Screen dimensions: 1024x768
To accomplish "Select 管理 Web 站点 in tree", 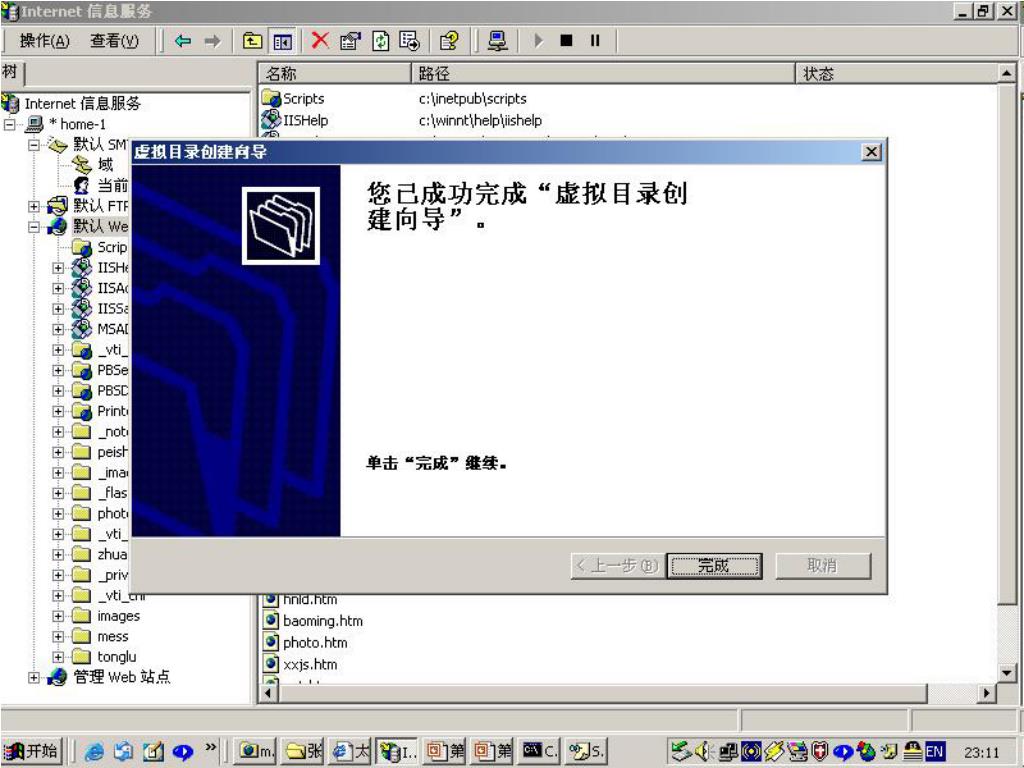I will click(121, 677).
